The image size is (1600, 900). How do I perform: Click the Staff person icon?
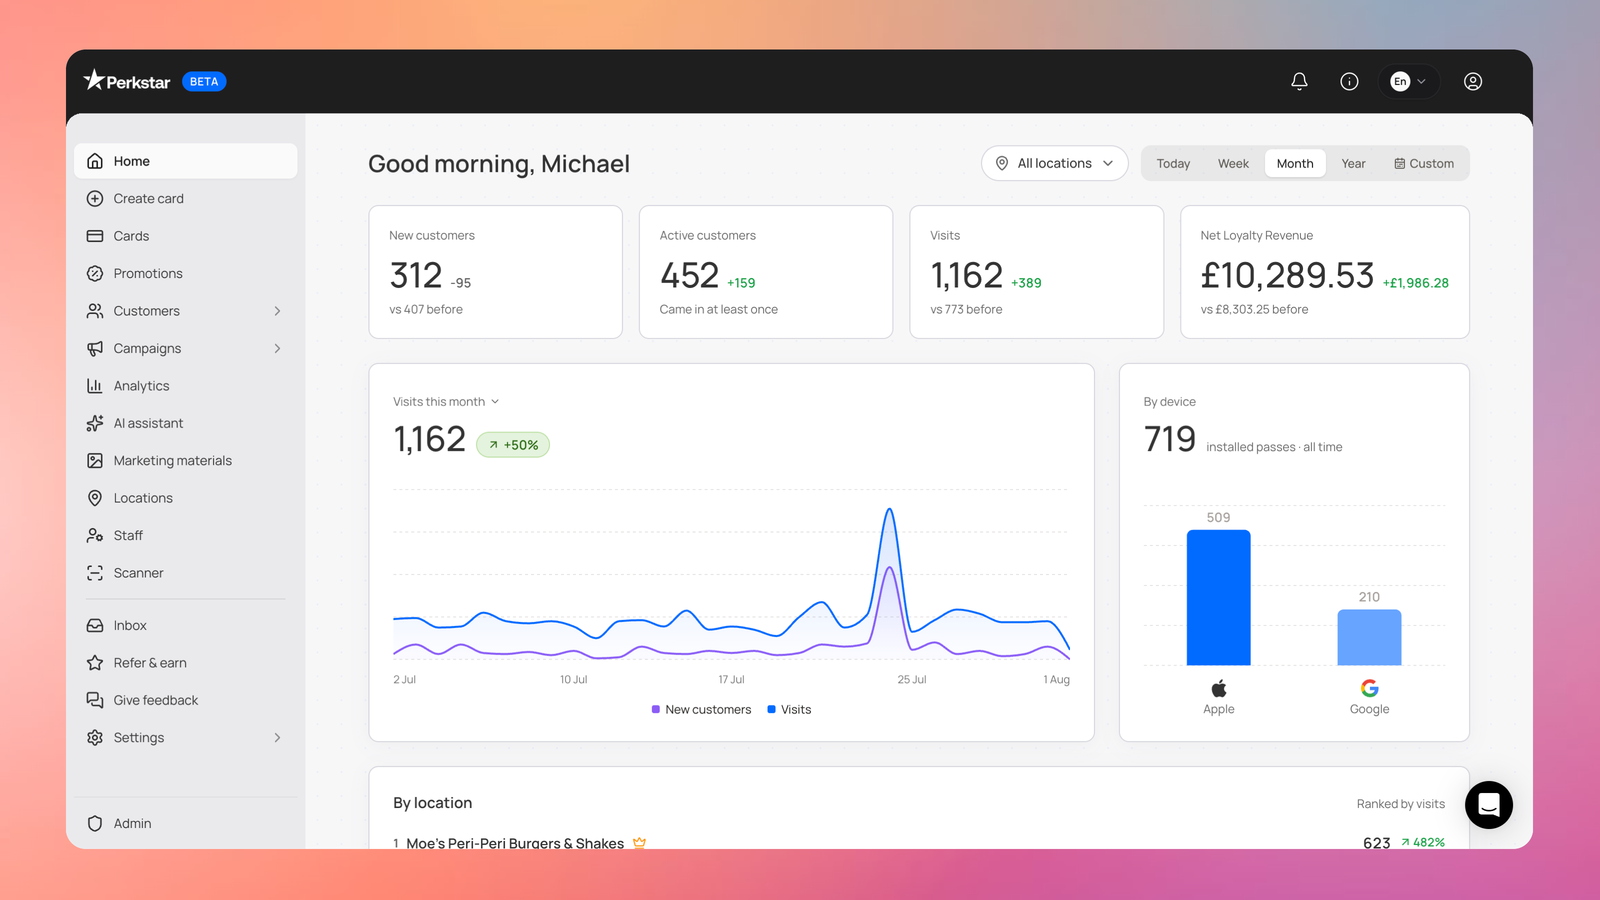point(95,536)
